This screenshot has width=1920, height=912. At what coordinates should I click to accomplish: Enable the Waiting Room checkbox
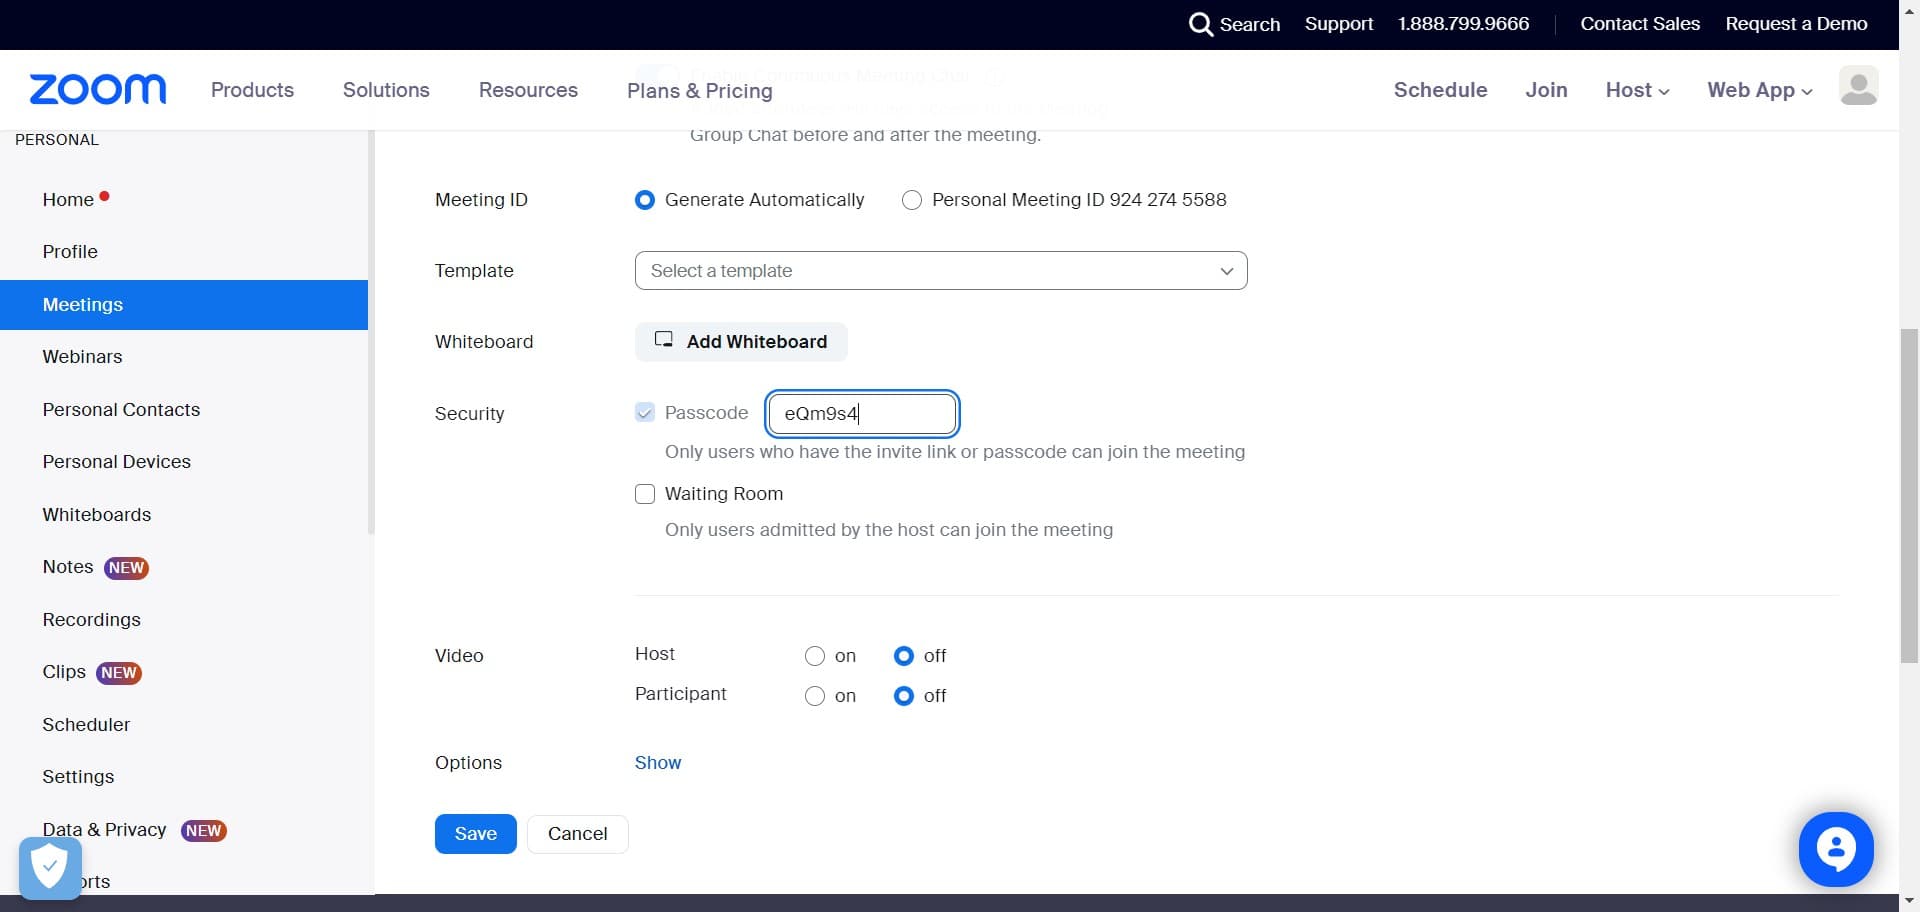(x=645, y=494)
